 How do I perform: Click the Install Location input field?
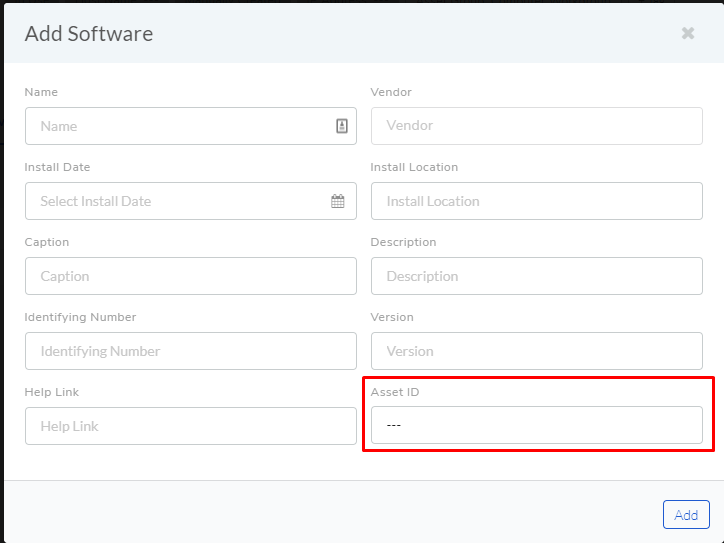click(537, 201)
